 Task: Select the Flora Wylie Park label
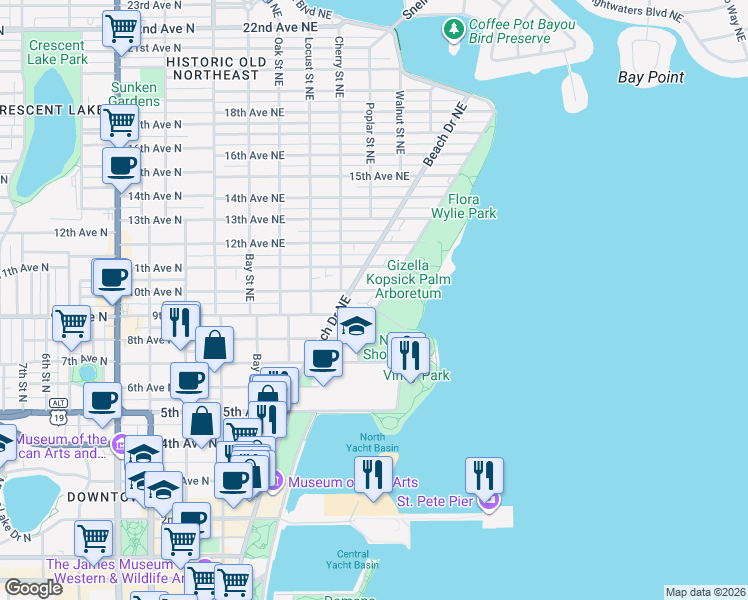click(x=464, y=206)
